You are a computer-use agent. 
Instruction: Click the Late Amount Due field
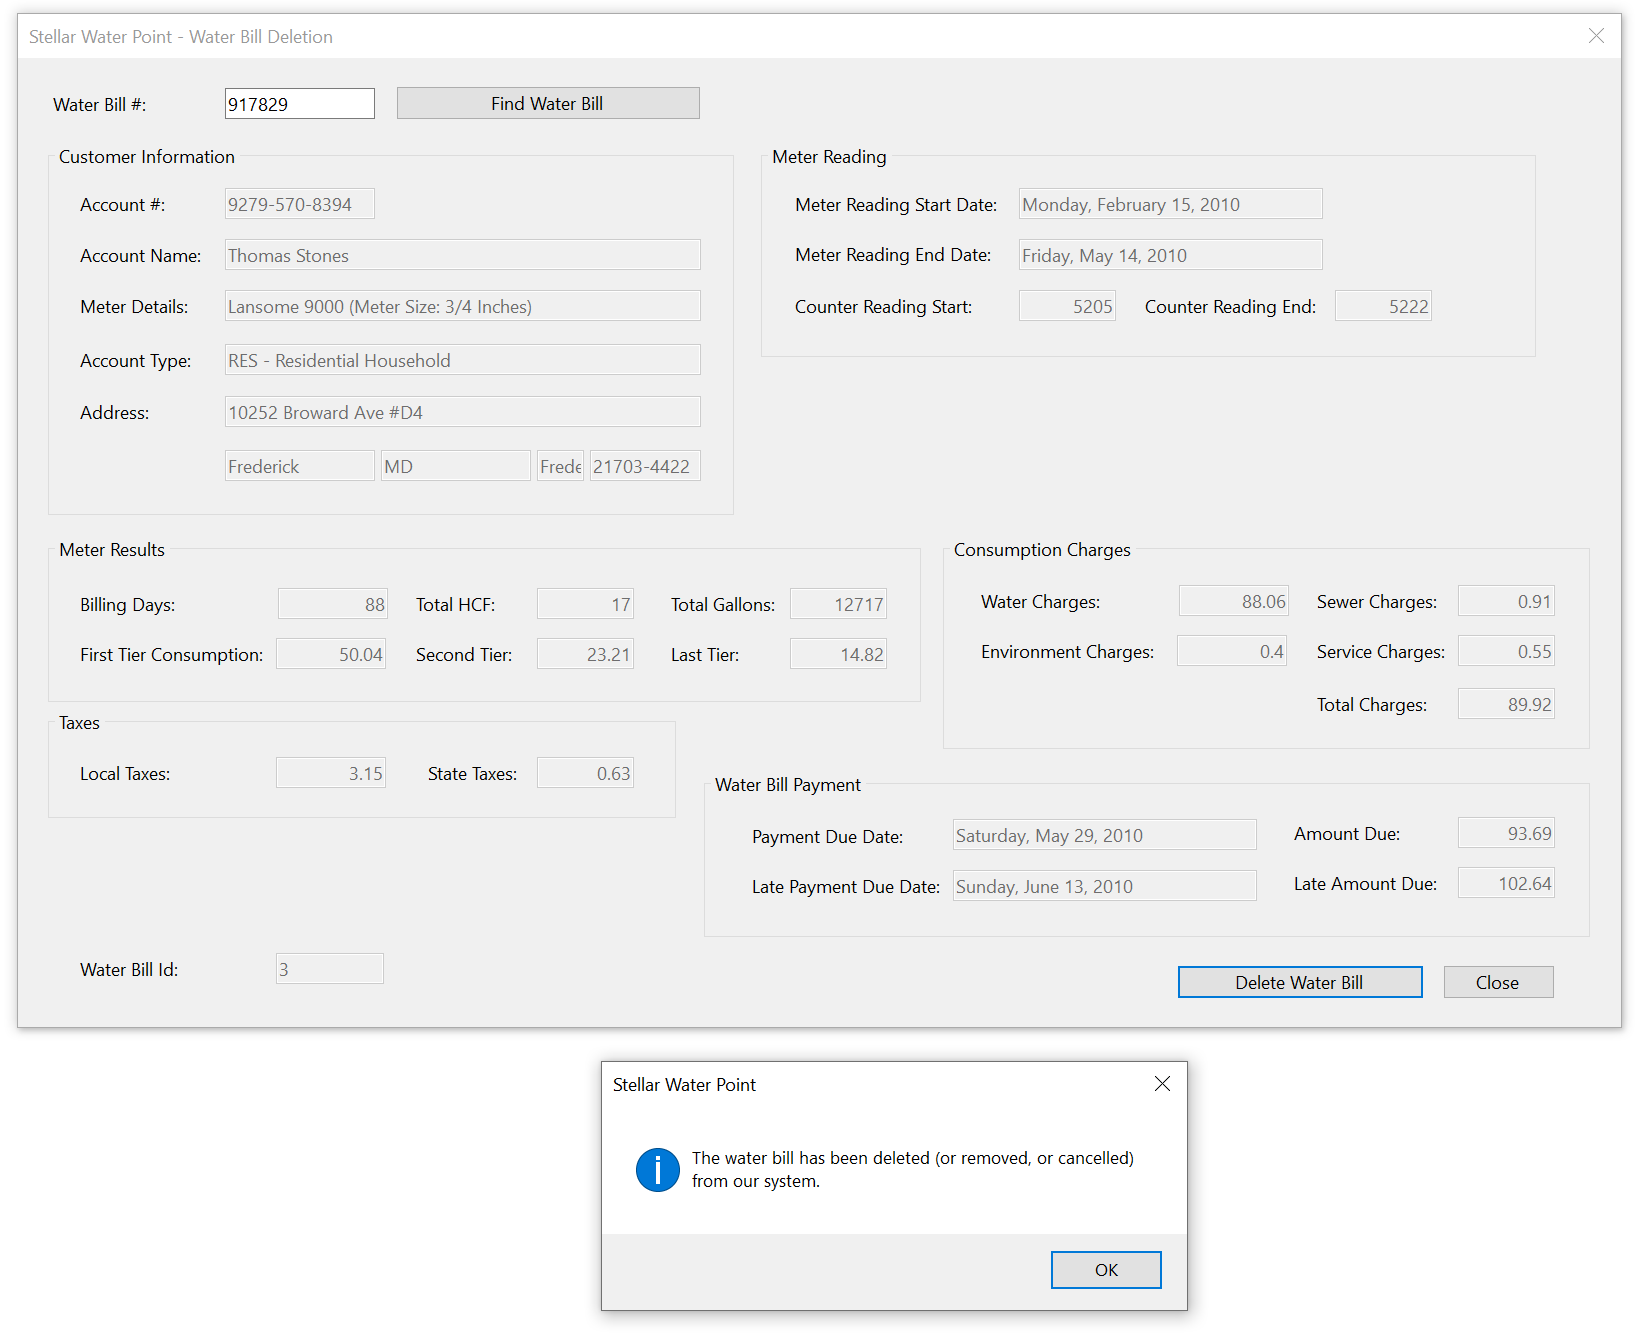(1506, 883)
